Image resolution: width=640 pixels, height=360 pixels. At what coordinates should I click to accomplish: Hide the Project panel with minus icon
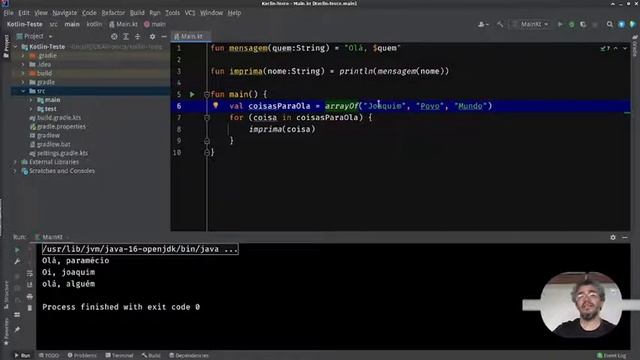[164, 37]
